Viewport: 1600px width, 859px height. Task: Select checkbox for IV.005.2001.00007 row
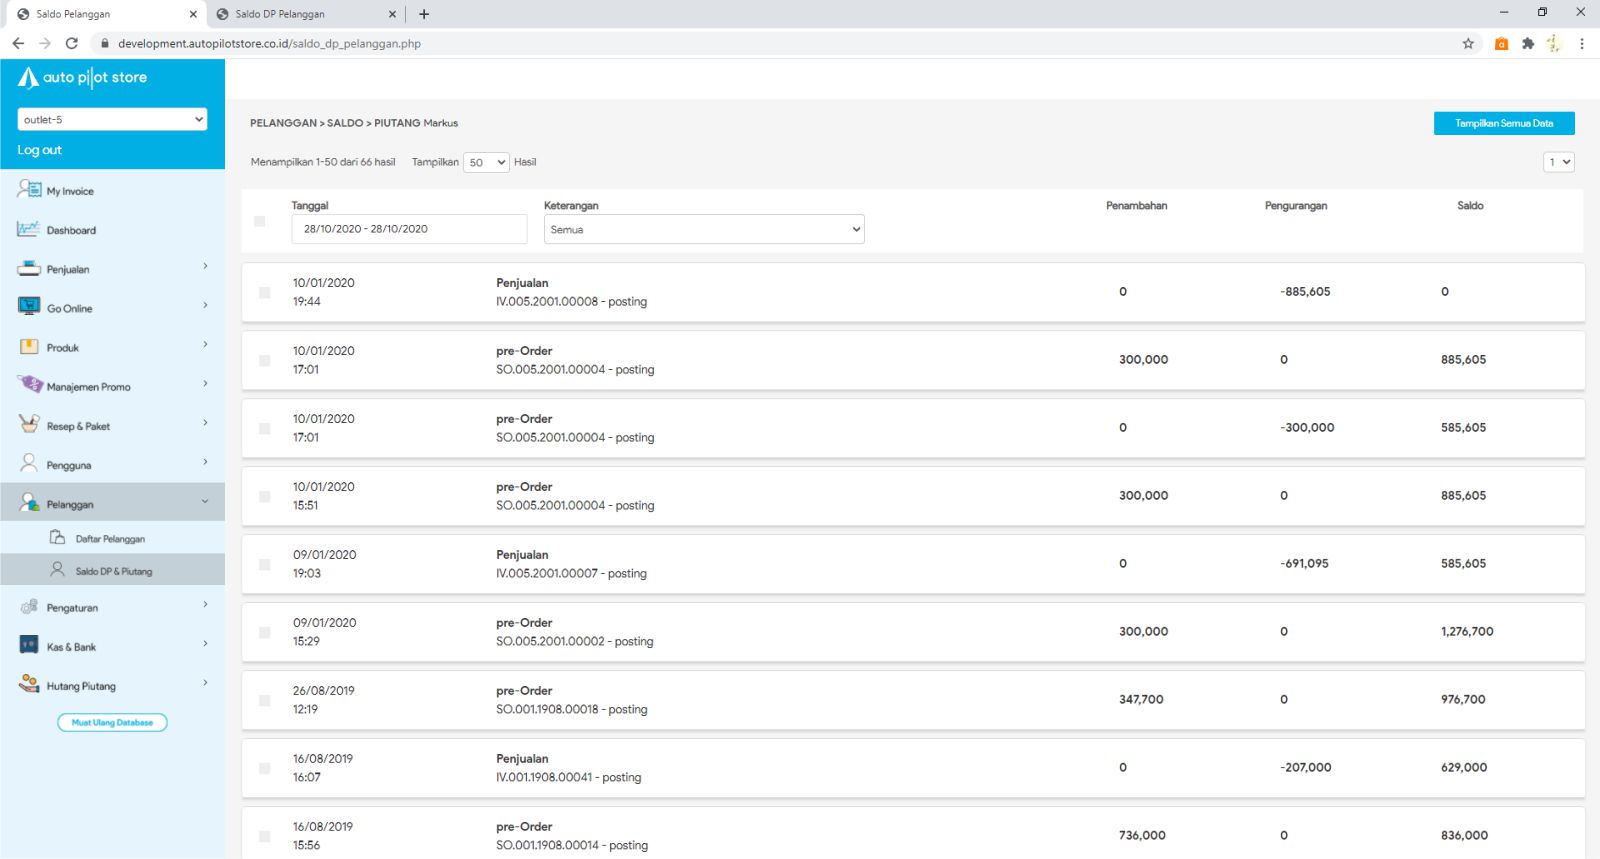(265, 565)
